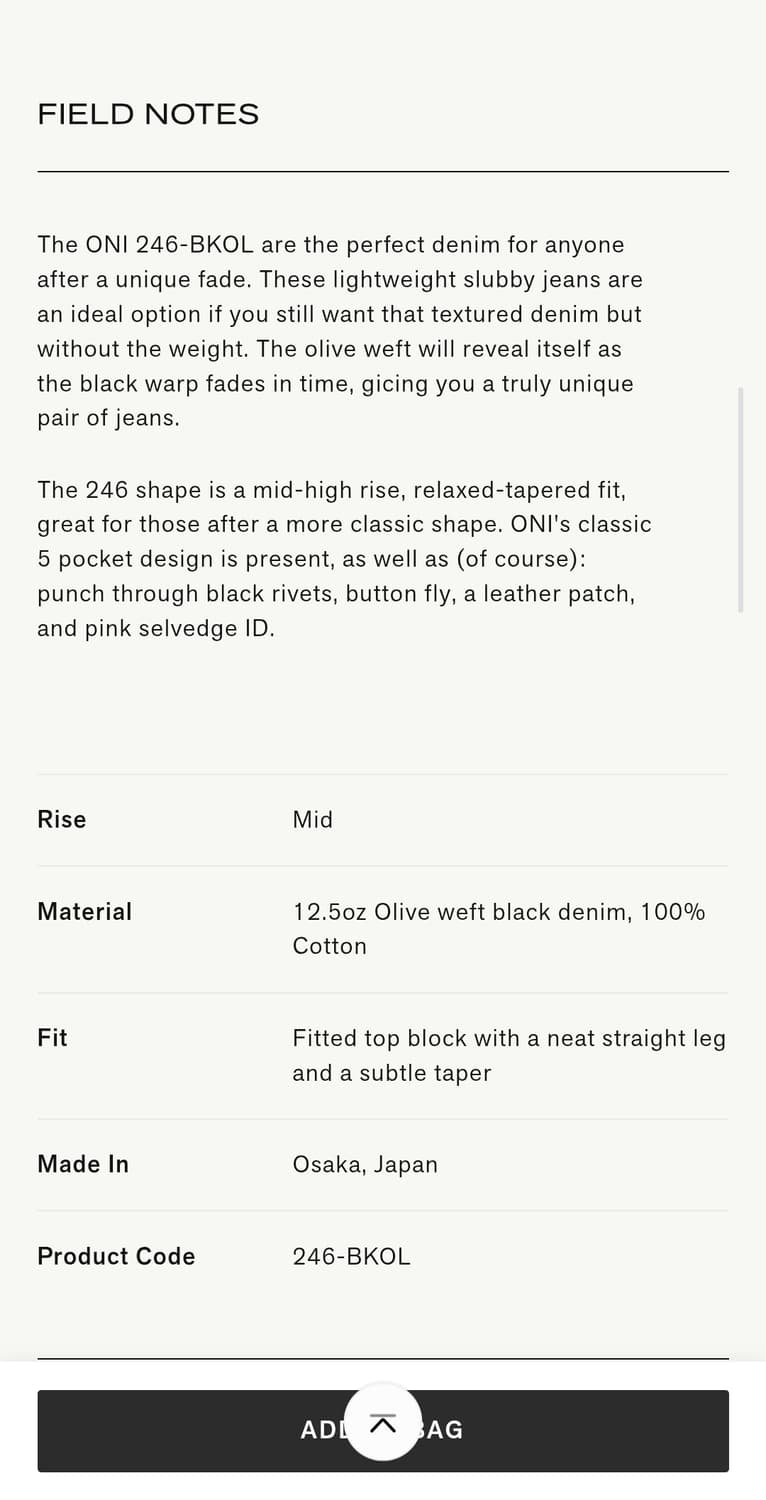Select the Product Code 246-BKOL value
766x1500 pixels.
(x=351, y=1256)
